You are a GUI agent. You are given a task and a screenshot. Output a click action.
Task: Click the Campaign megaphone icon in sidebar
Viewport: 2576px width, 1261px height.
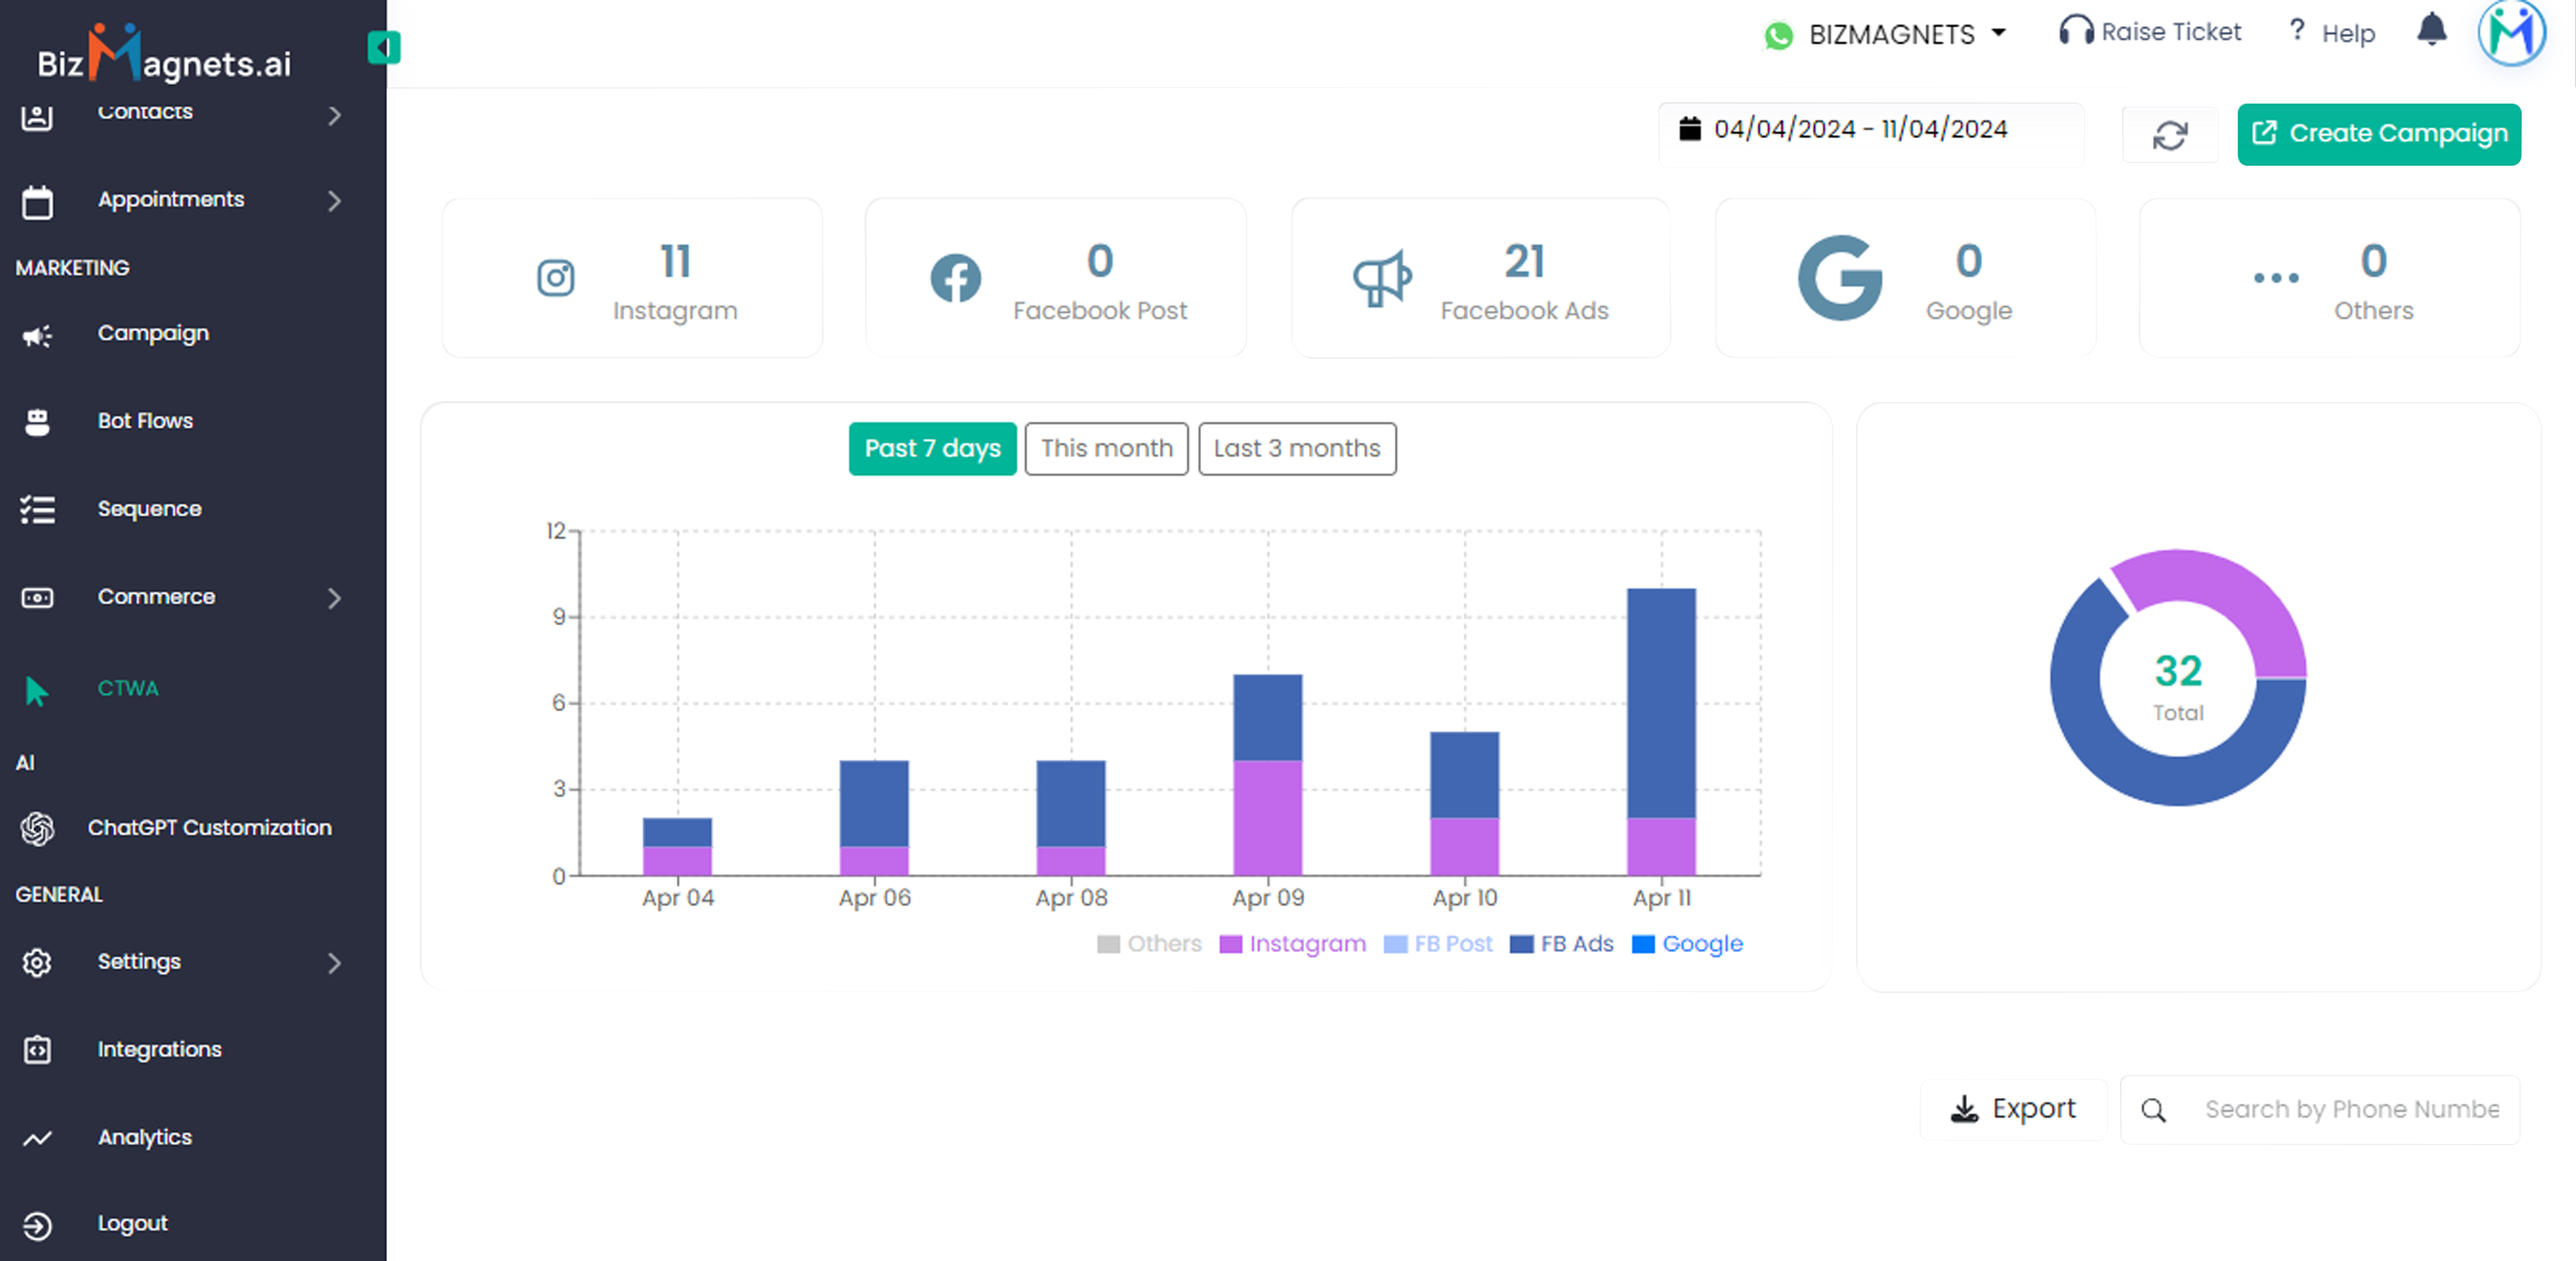(x=37, y=335)
